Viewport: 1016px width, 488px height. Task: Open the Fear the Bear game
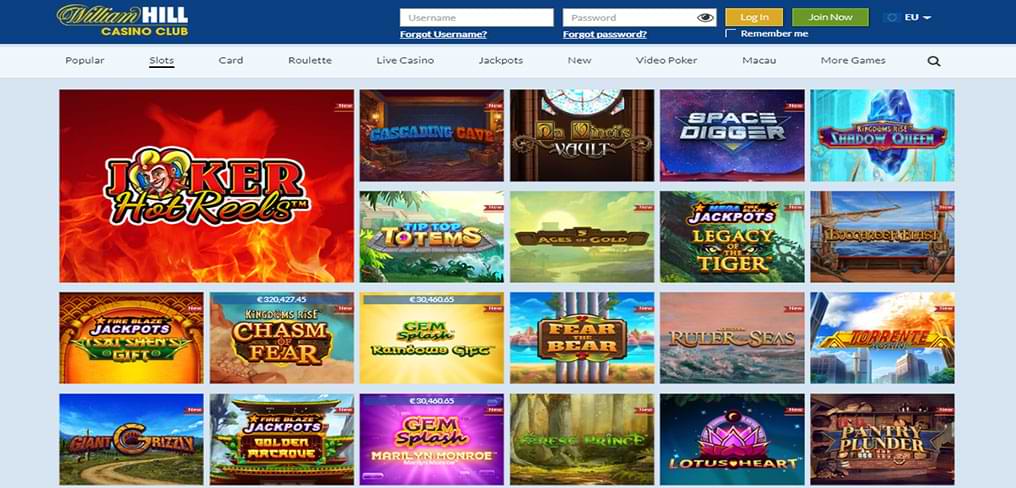coord(582,338)
